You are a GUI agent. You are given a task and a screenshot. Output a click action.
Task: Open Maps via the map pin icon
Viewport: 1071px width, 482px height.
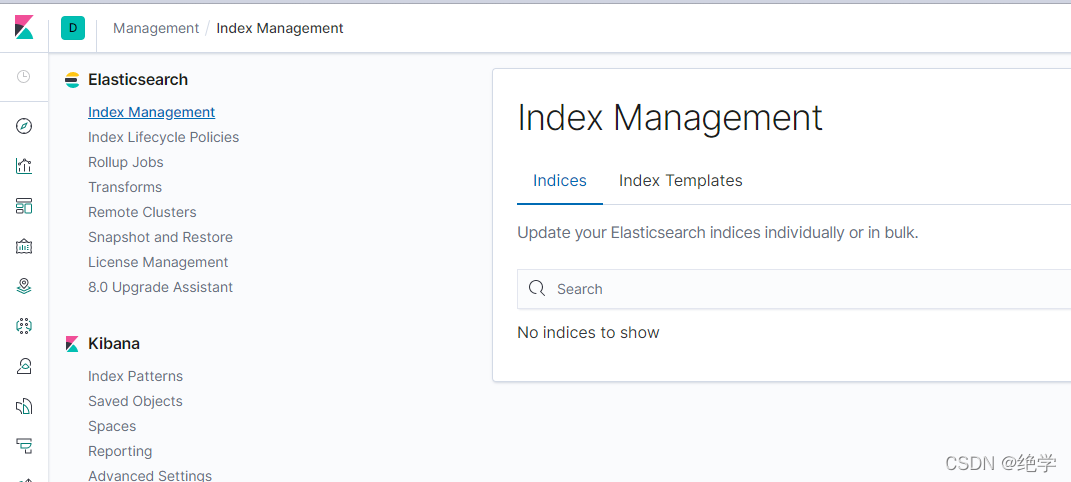click(x=24, y=286)
